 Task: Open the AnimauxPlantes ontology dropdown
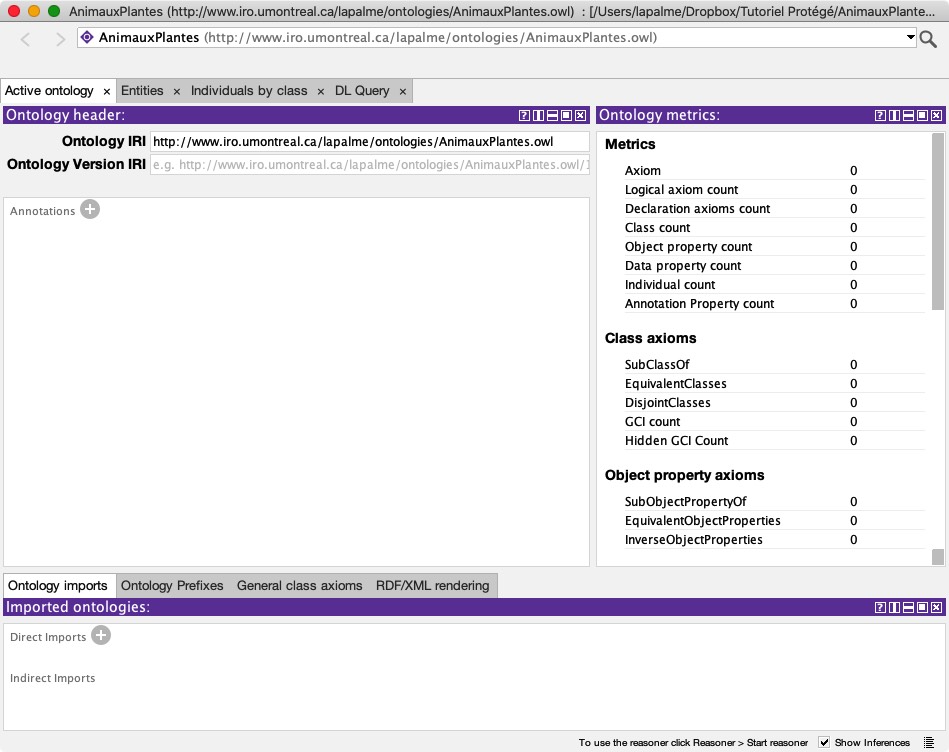910,38
